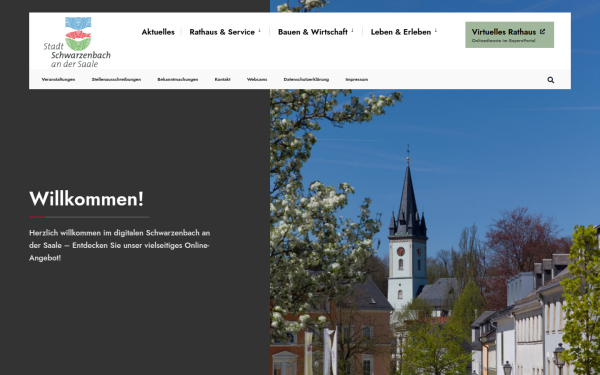Expand the Leben & Erleben dropdown
The width and height of the screenshot is (600, 375).
tap(404, 32)
